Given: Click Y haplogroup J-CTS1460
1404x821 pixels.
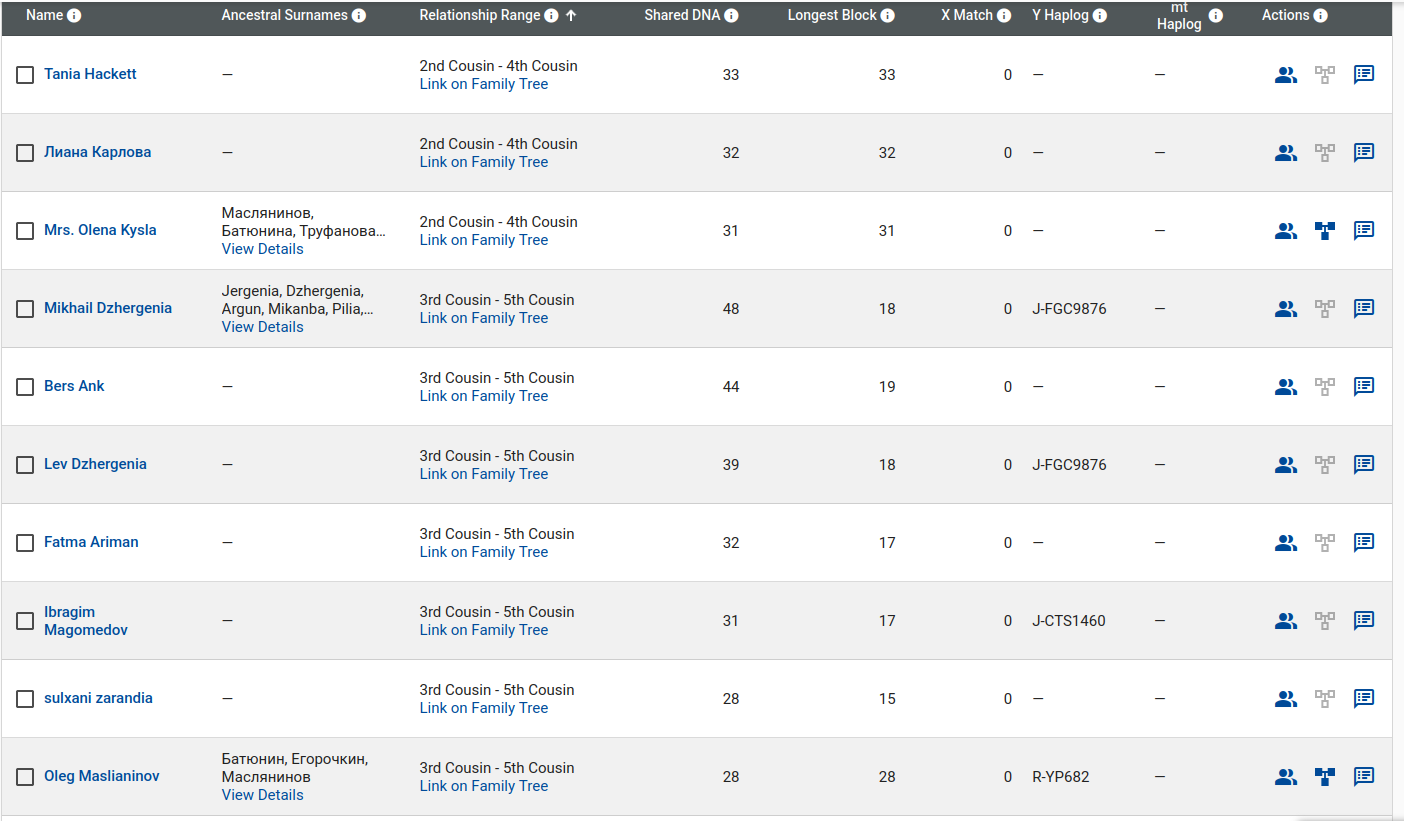Looking at the screenshot, I should [x=1069, y=621].
